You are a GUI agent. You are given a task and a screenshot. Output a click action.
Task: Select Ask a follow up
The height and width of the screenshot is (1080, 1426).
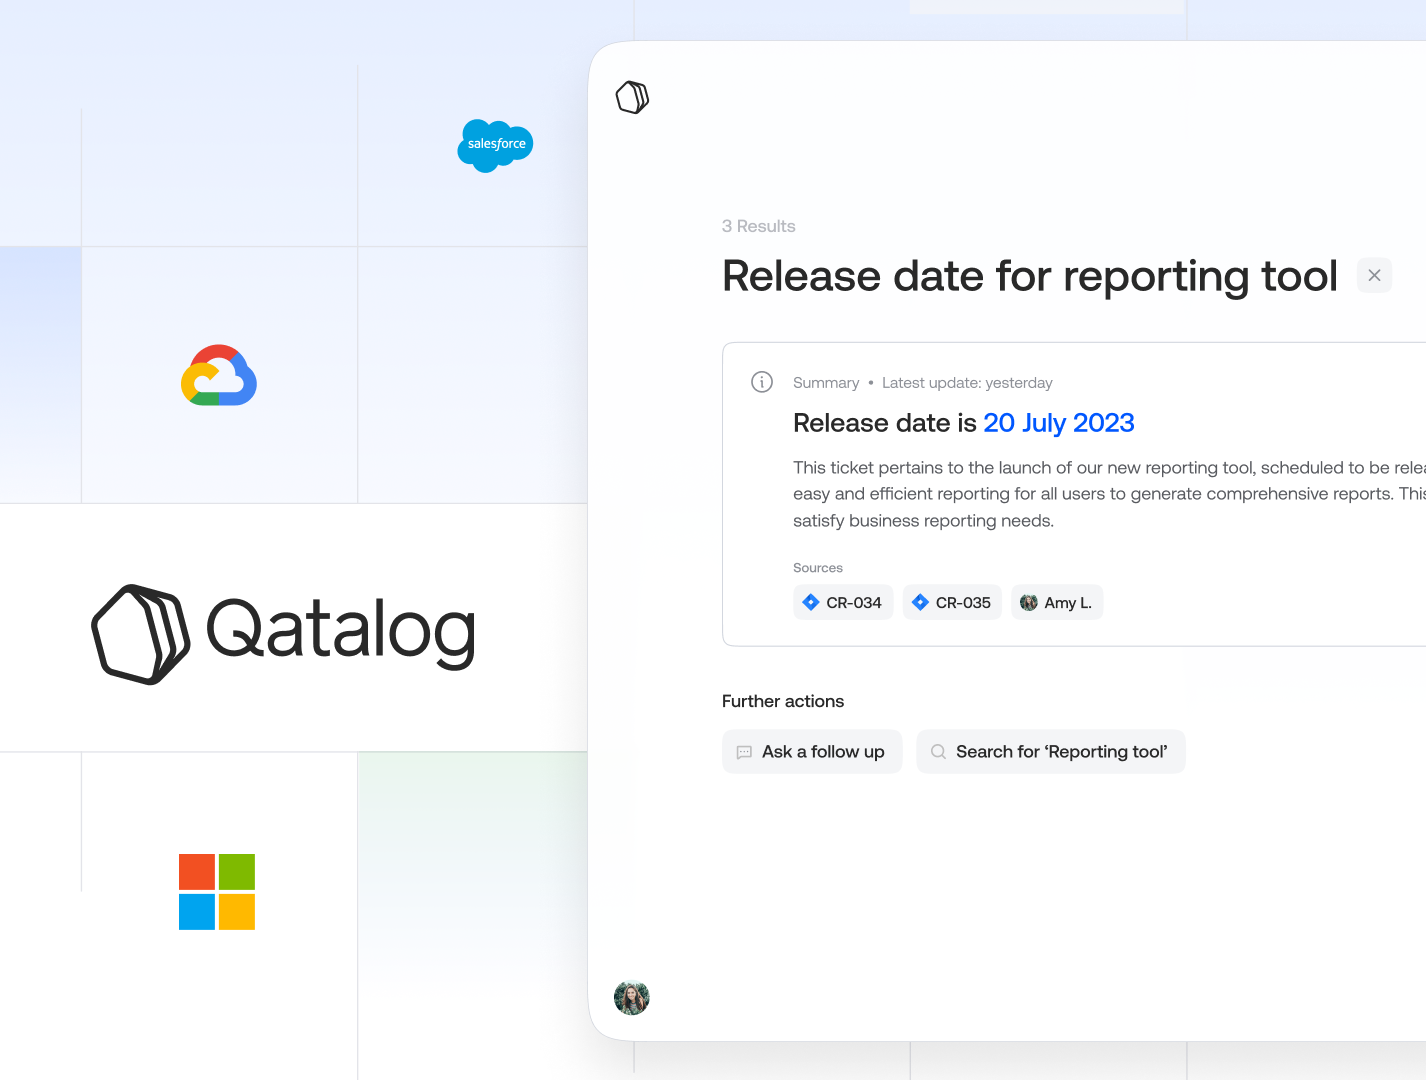pyautogui.click(x=812, y=751)
